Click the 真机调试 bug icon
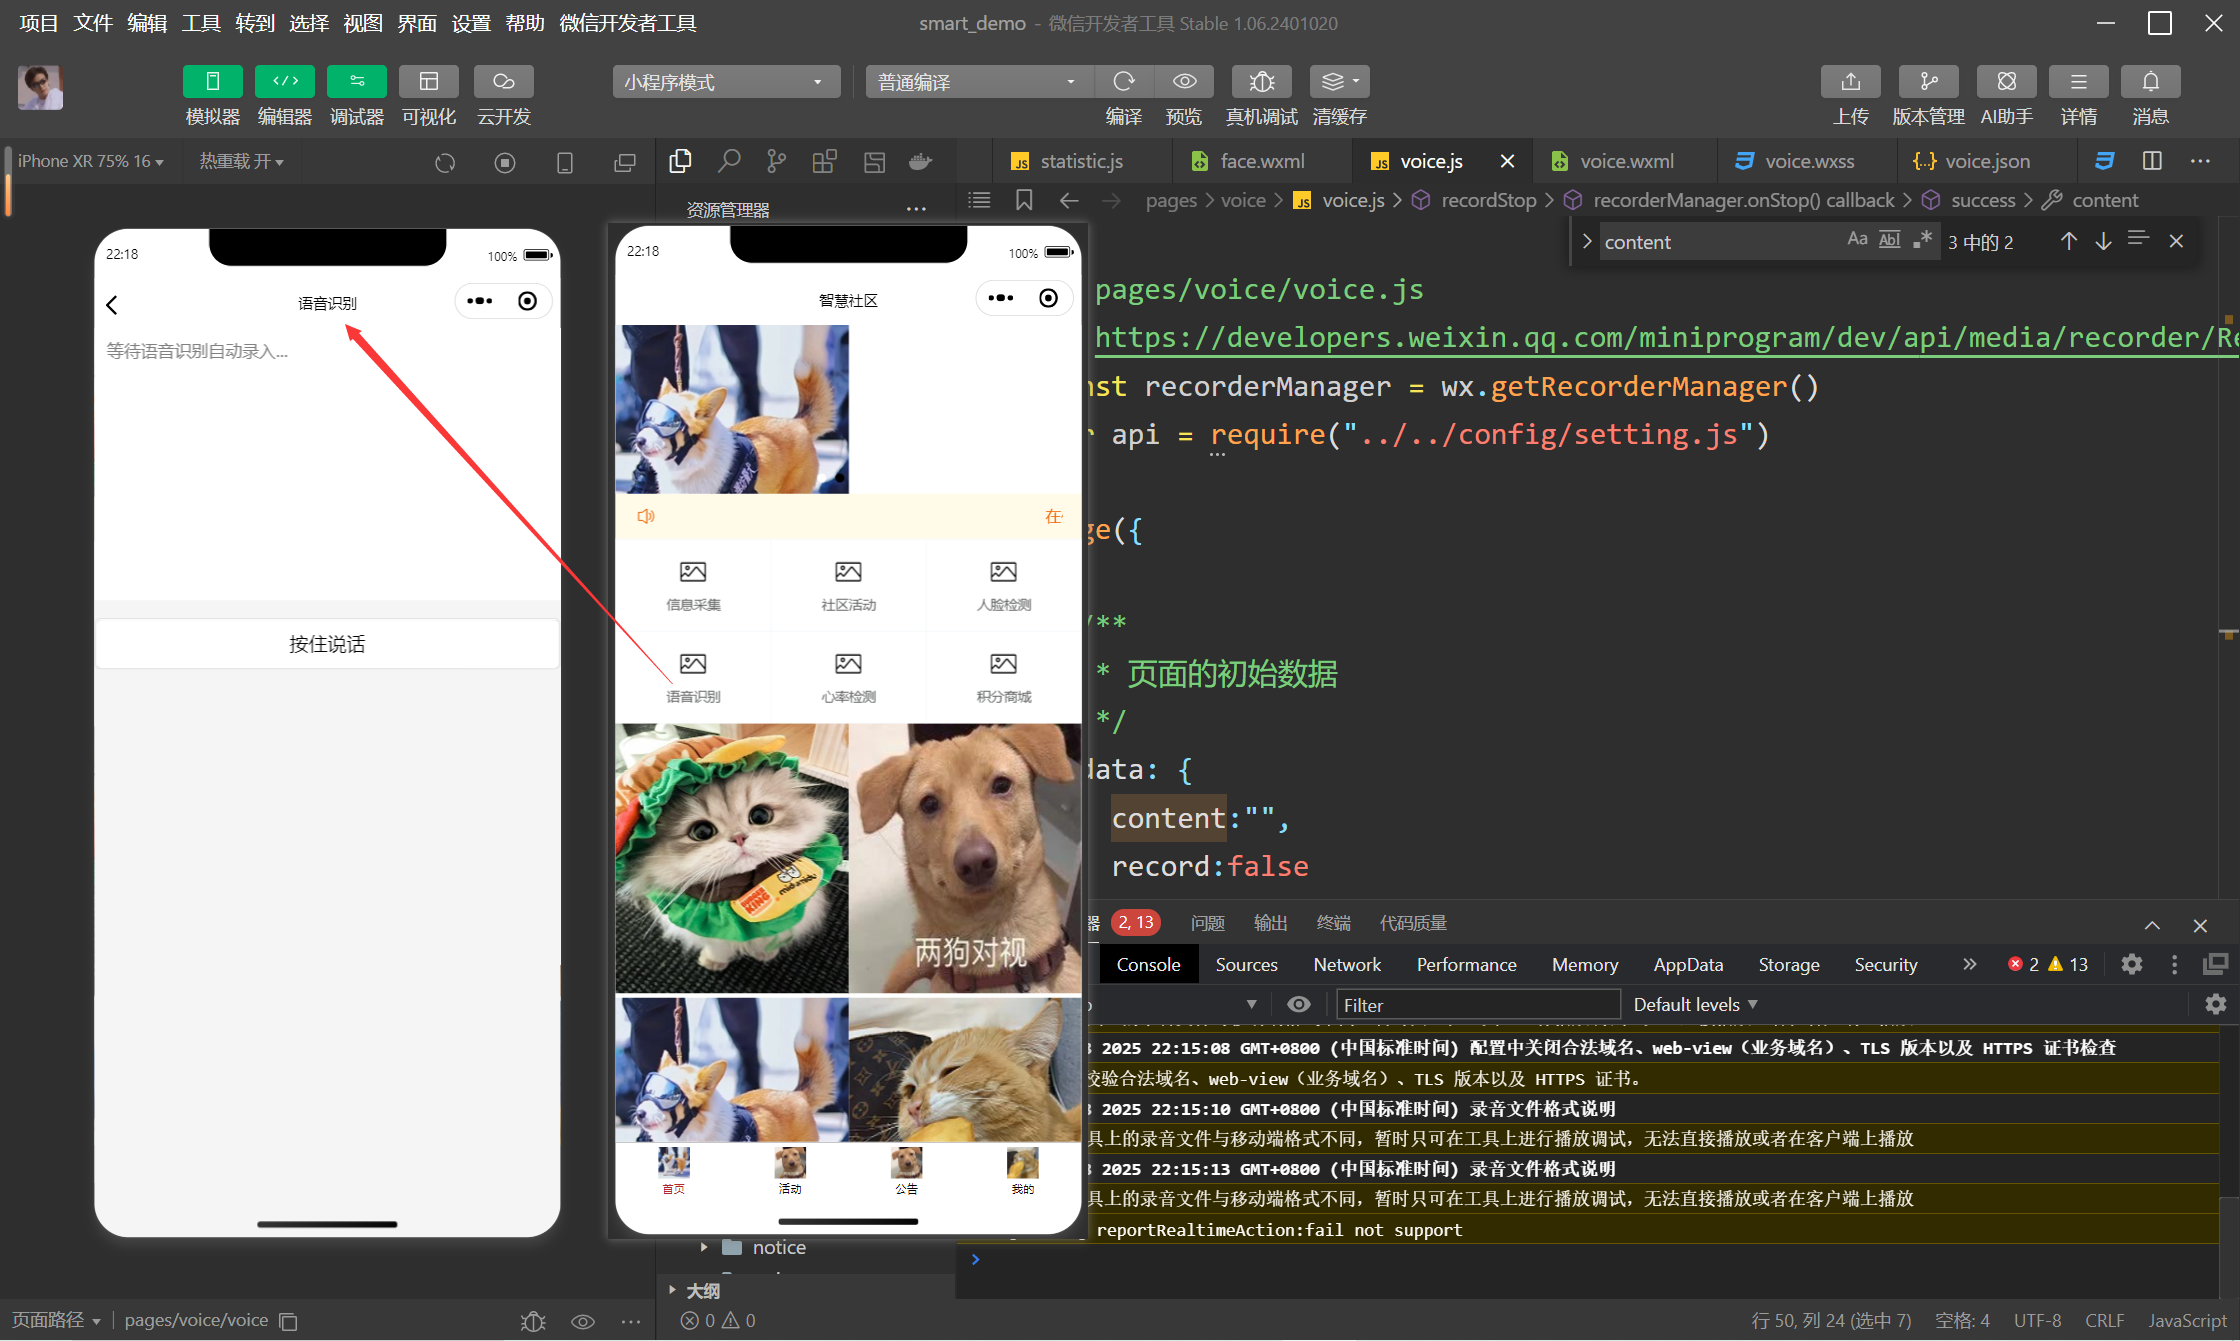This screenshot has width=2240, height=1341. [x=1261, y=82]
